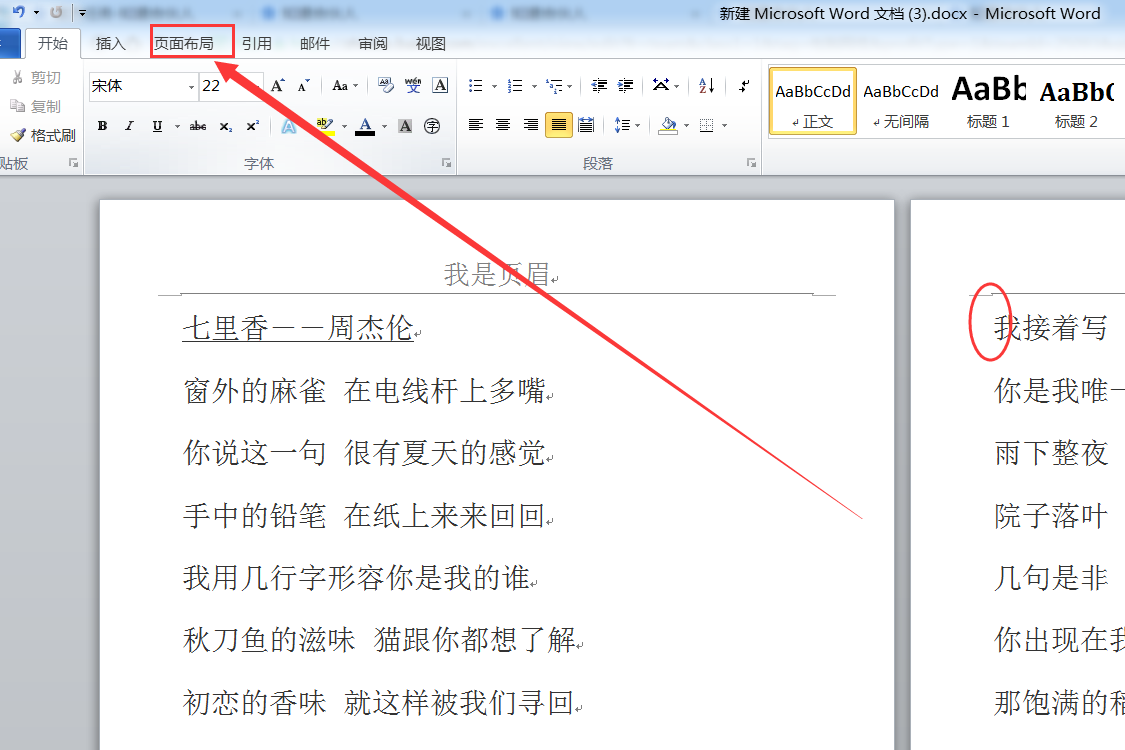Toggle italic formatting button
Viewport: 1125px width, 750px height.
[x=129, y=126]
